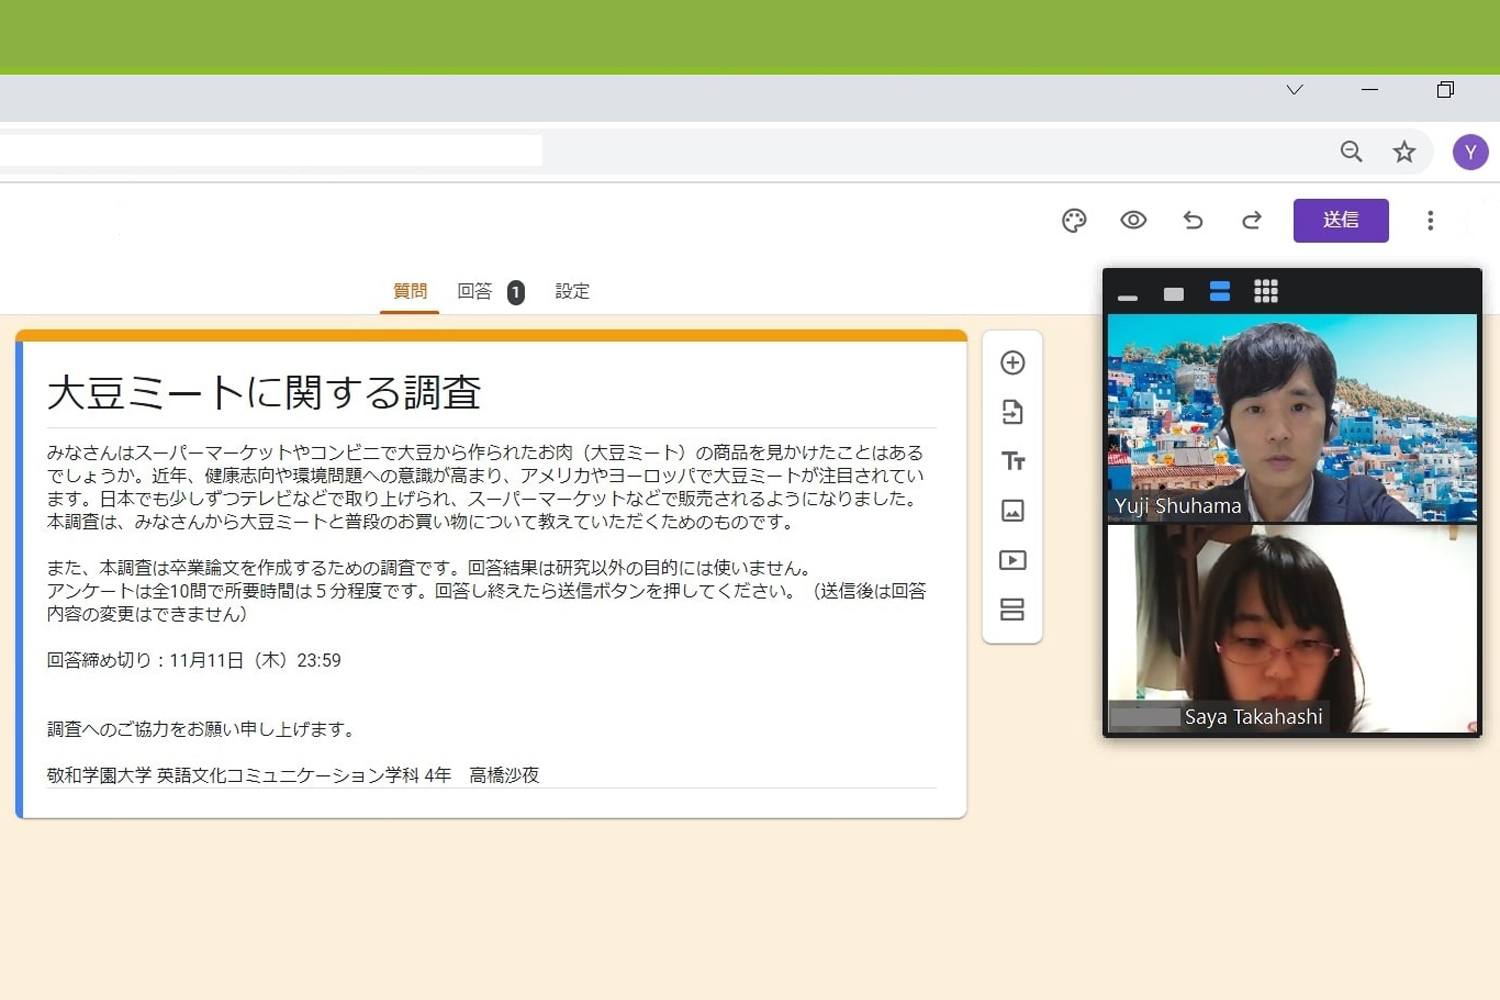The height and width of the screenshot is (1000, 1500).
Task: Open the 設定 settings tab
Action: click(x=572, y=292)
